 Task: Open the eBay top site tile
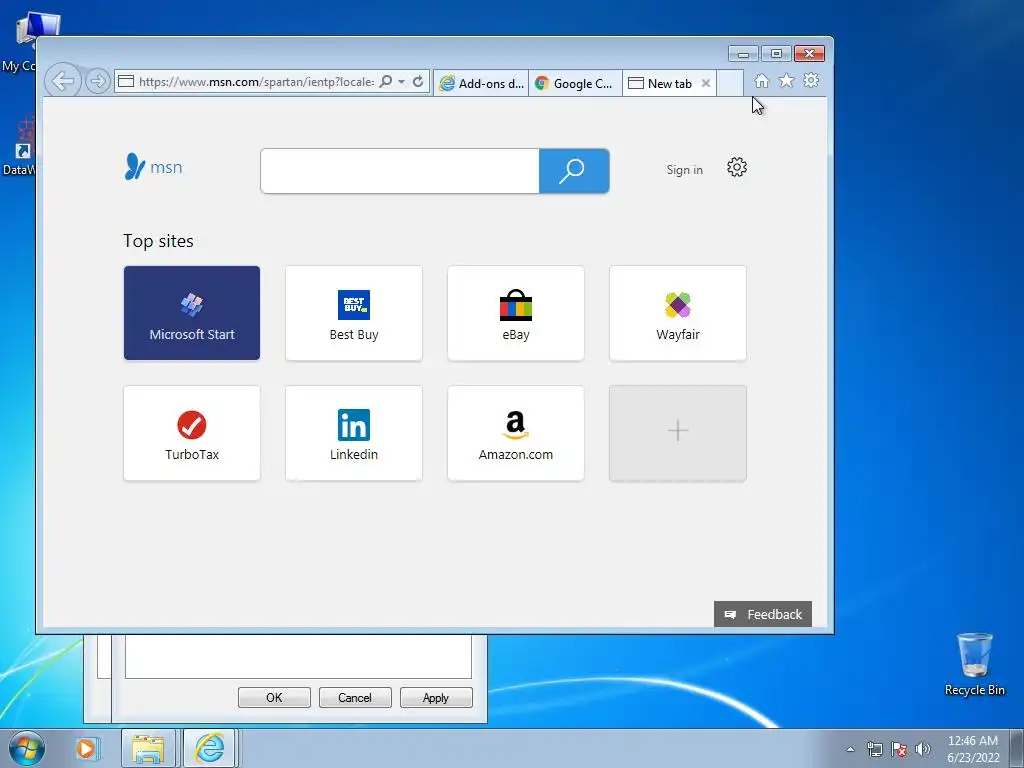516,313
